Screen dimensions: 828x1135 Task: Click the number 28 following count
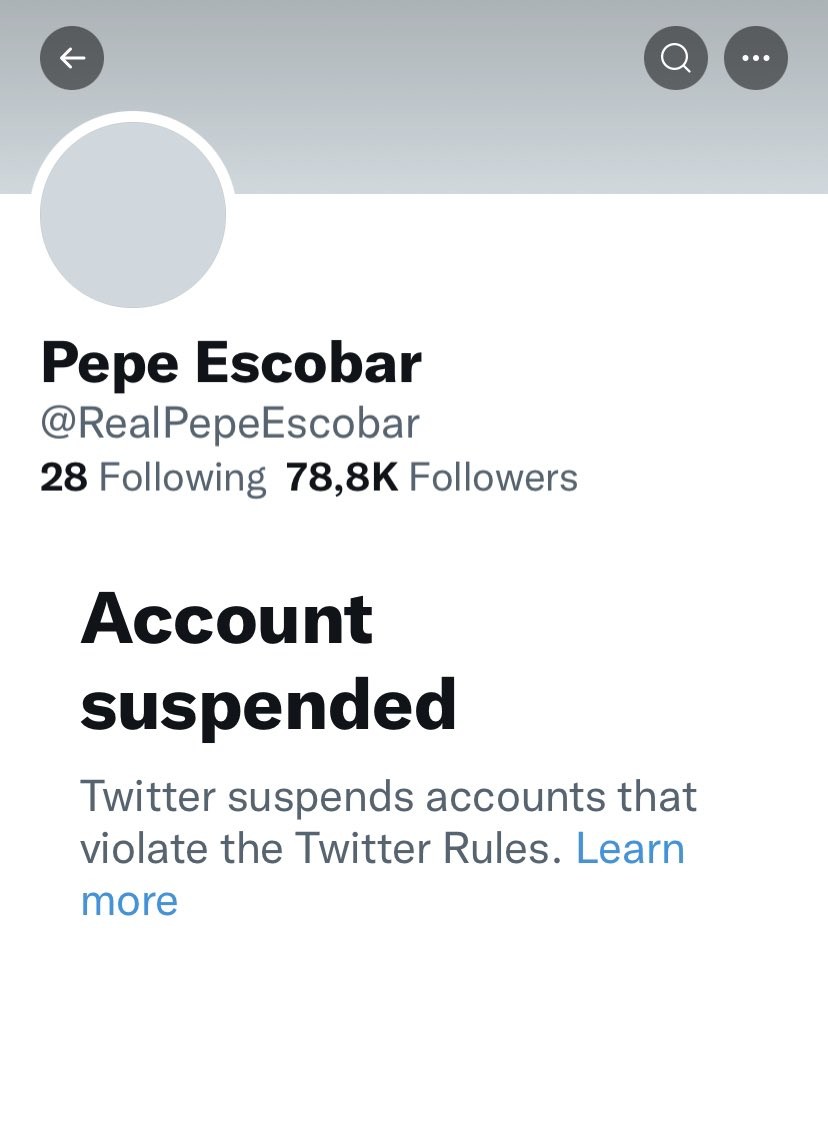point(64,478)
